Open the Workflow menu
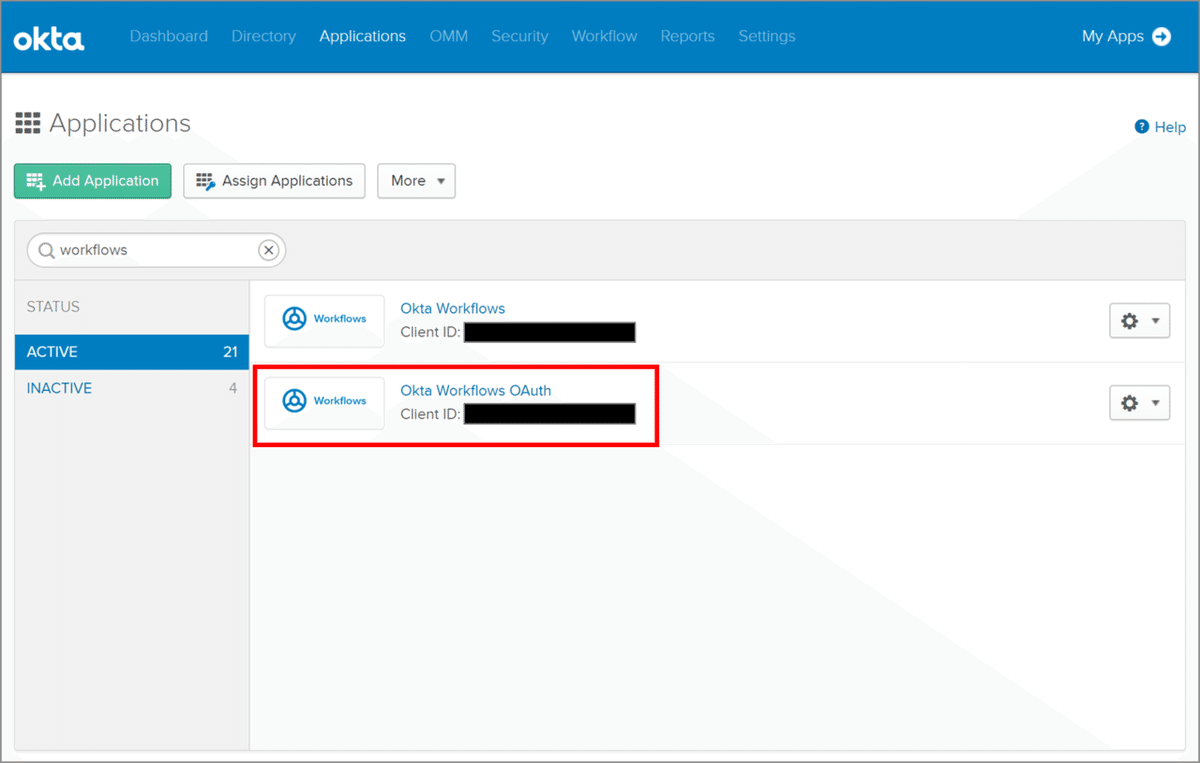The width and height of the screenshot is (1200, 763). point(604,36)
